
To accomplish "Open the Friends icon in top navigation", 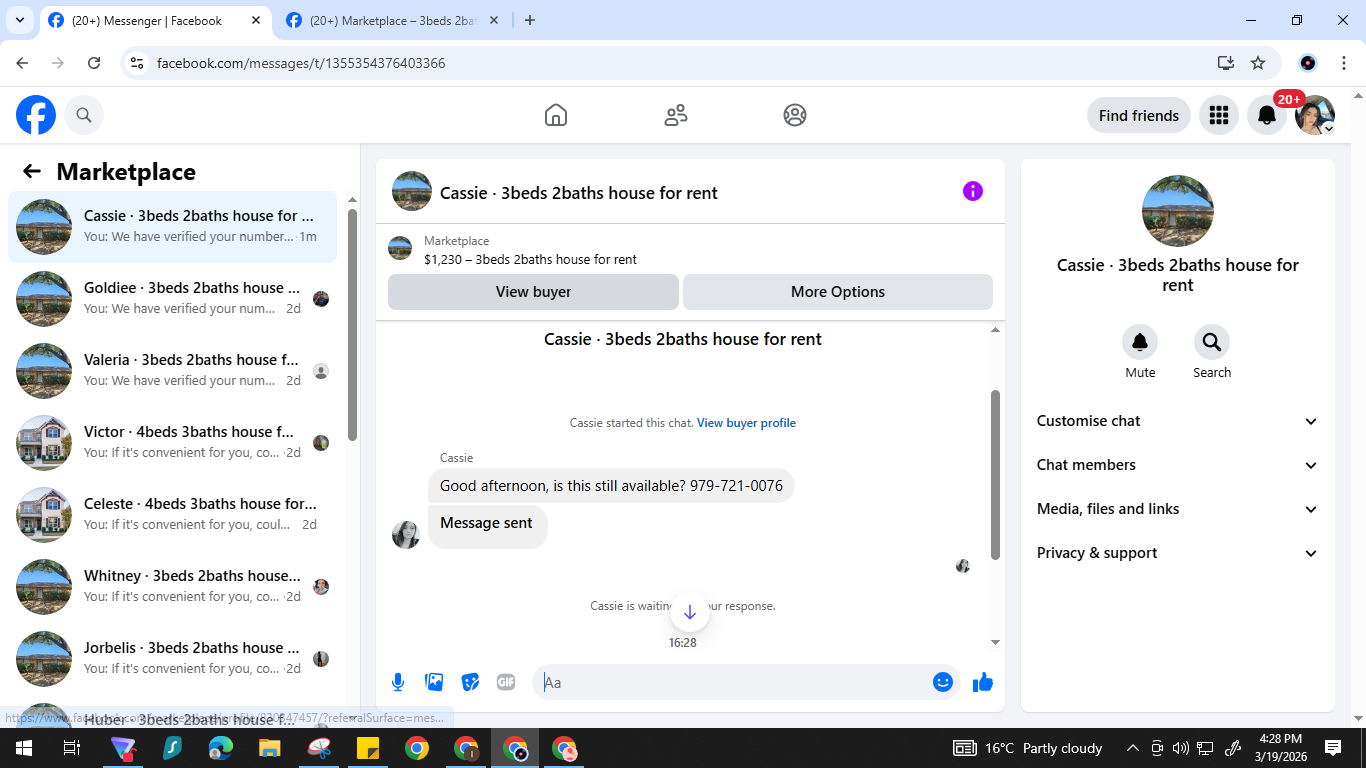I will tap(676, 115).
